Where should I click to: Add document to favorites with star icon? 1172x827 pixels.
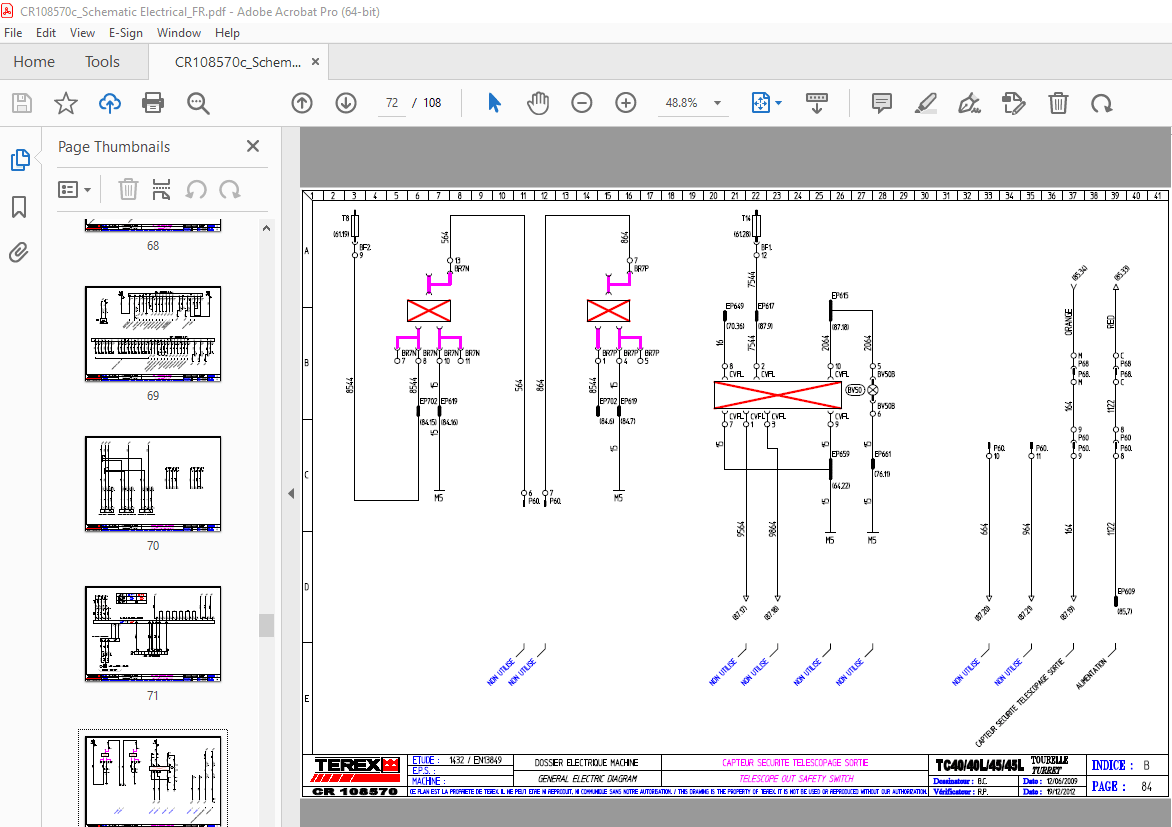tap(65, 102)
